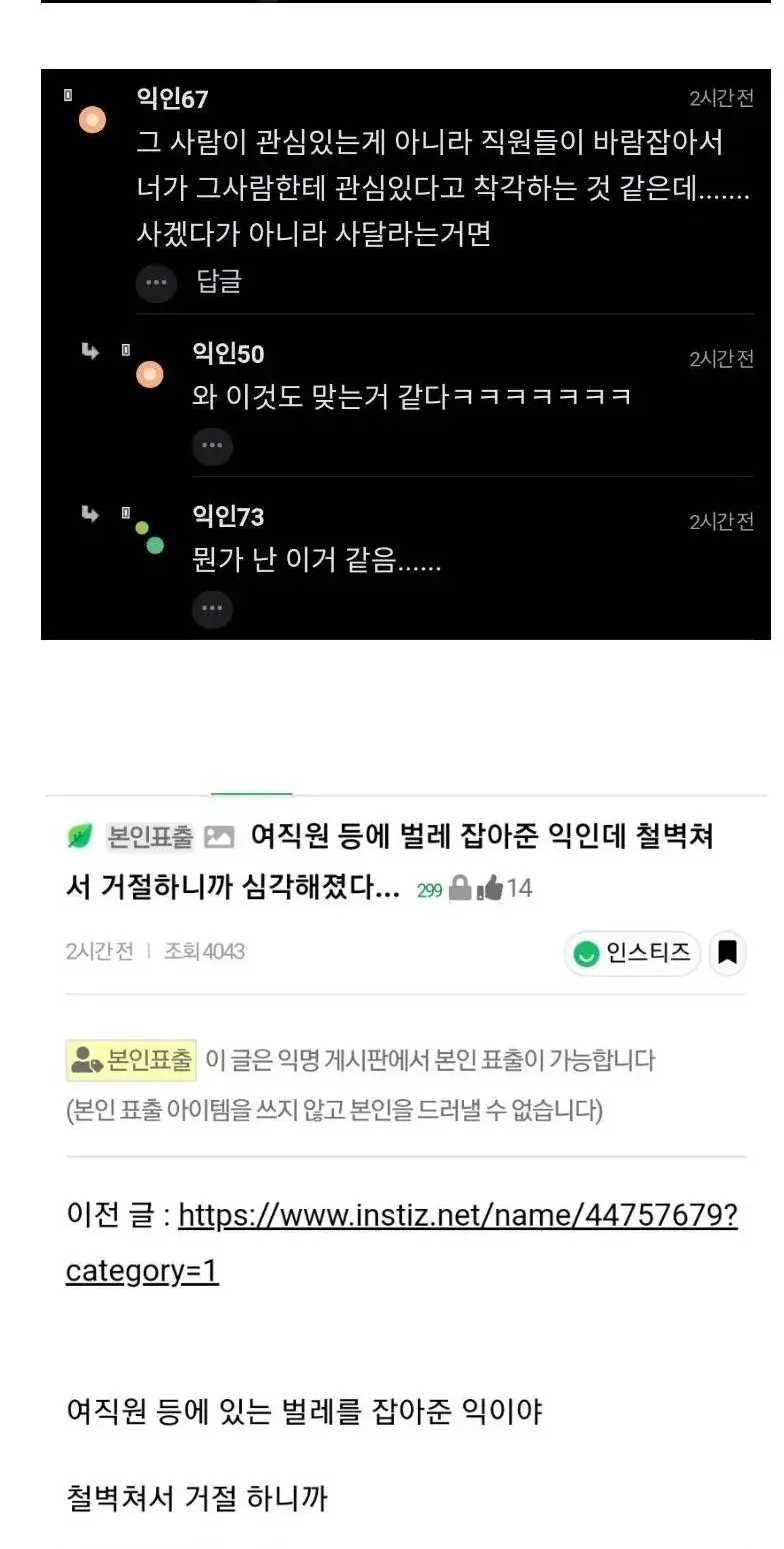Image resolution: width=784 pixels, height=1549 pixels.
Task: Click the 인스티즈 button
Action: click(x=634, y=953)
